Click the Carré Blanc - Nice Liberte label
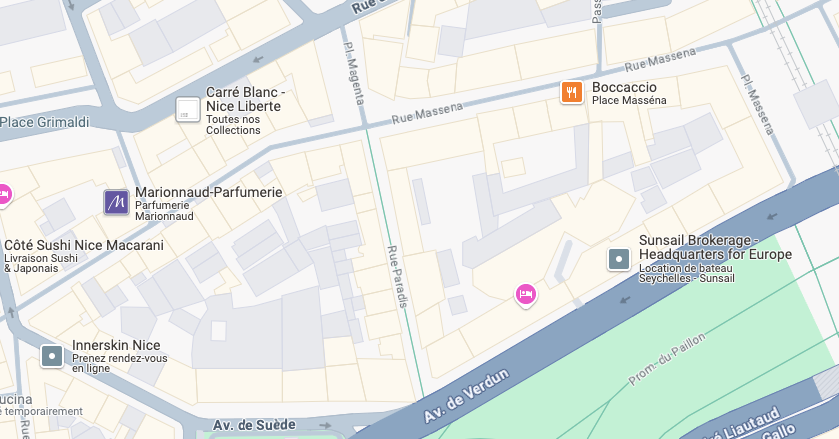Viewport: 839px width, 439px height. (x=245, y=99)
